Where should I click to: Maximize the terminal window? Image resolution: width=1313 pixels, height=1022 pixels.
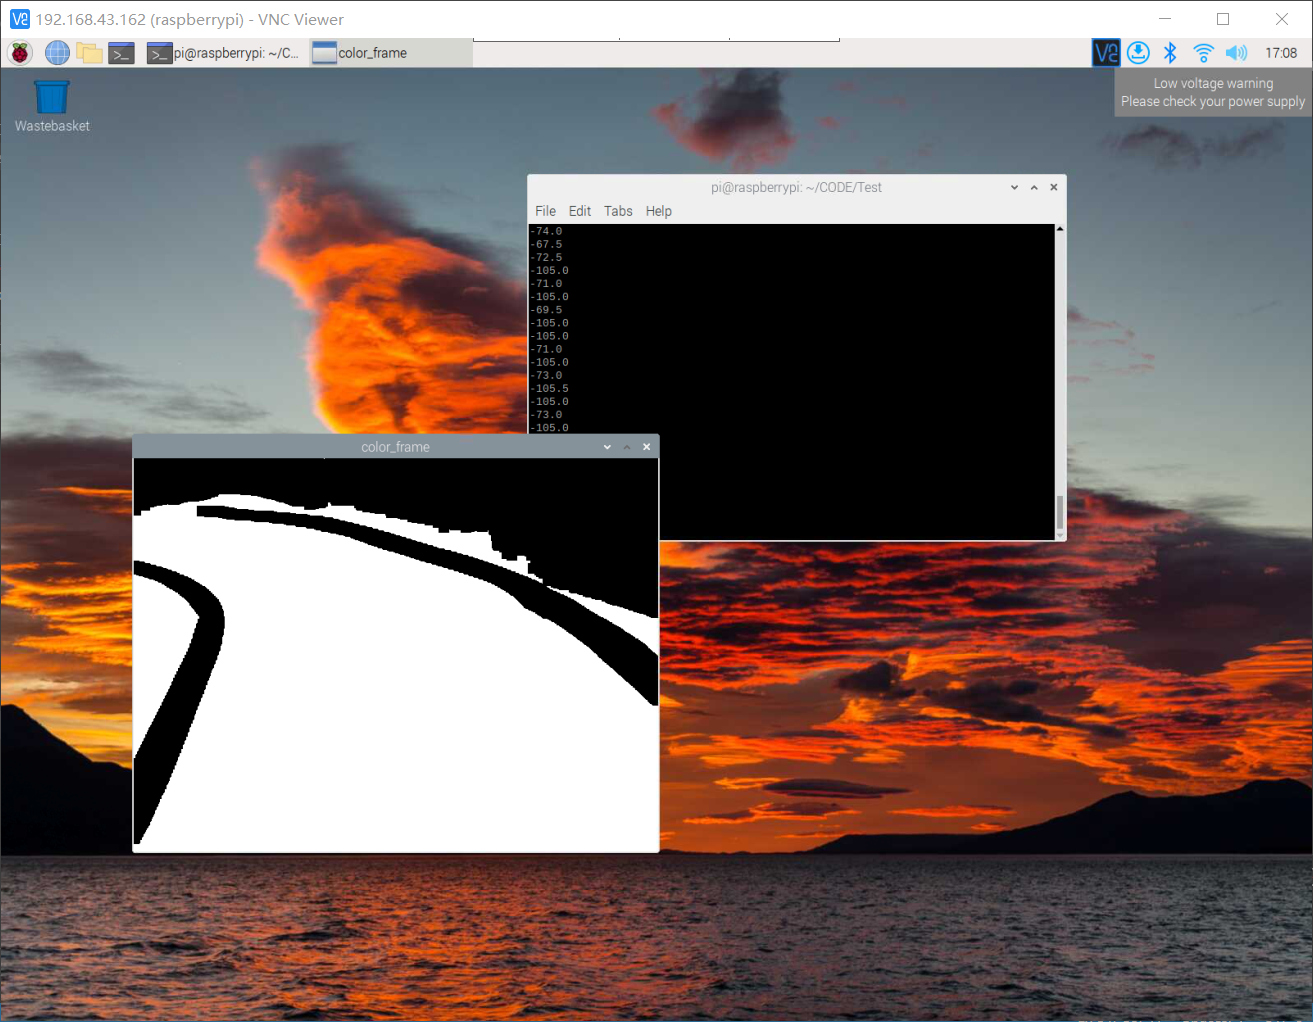coord(1034,187)
